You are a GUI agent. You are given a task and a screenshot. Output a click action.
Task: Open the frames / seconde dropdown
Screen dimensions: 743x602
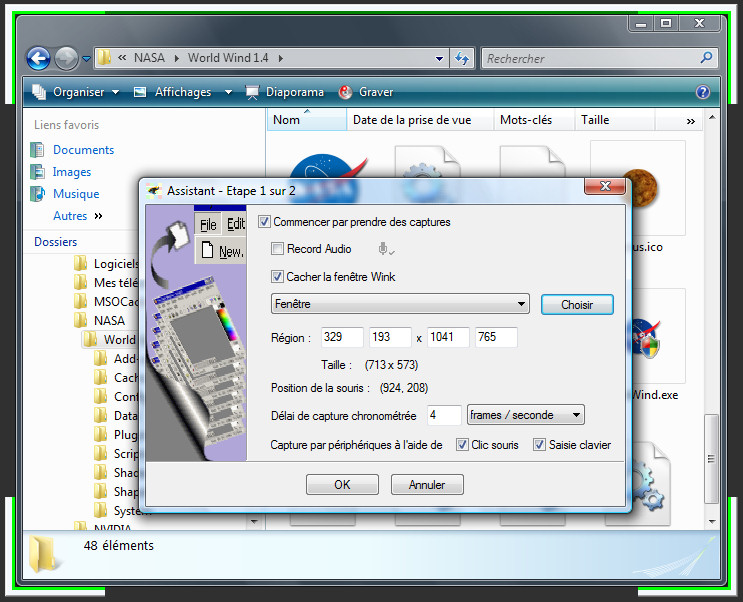coord(526,415)
